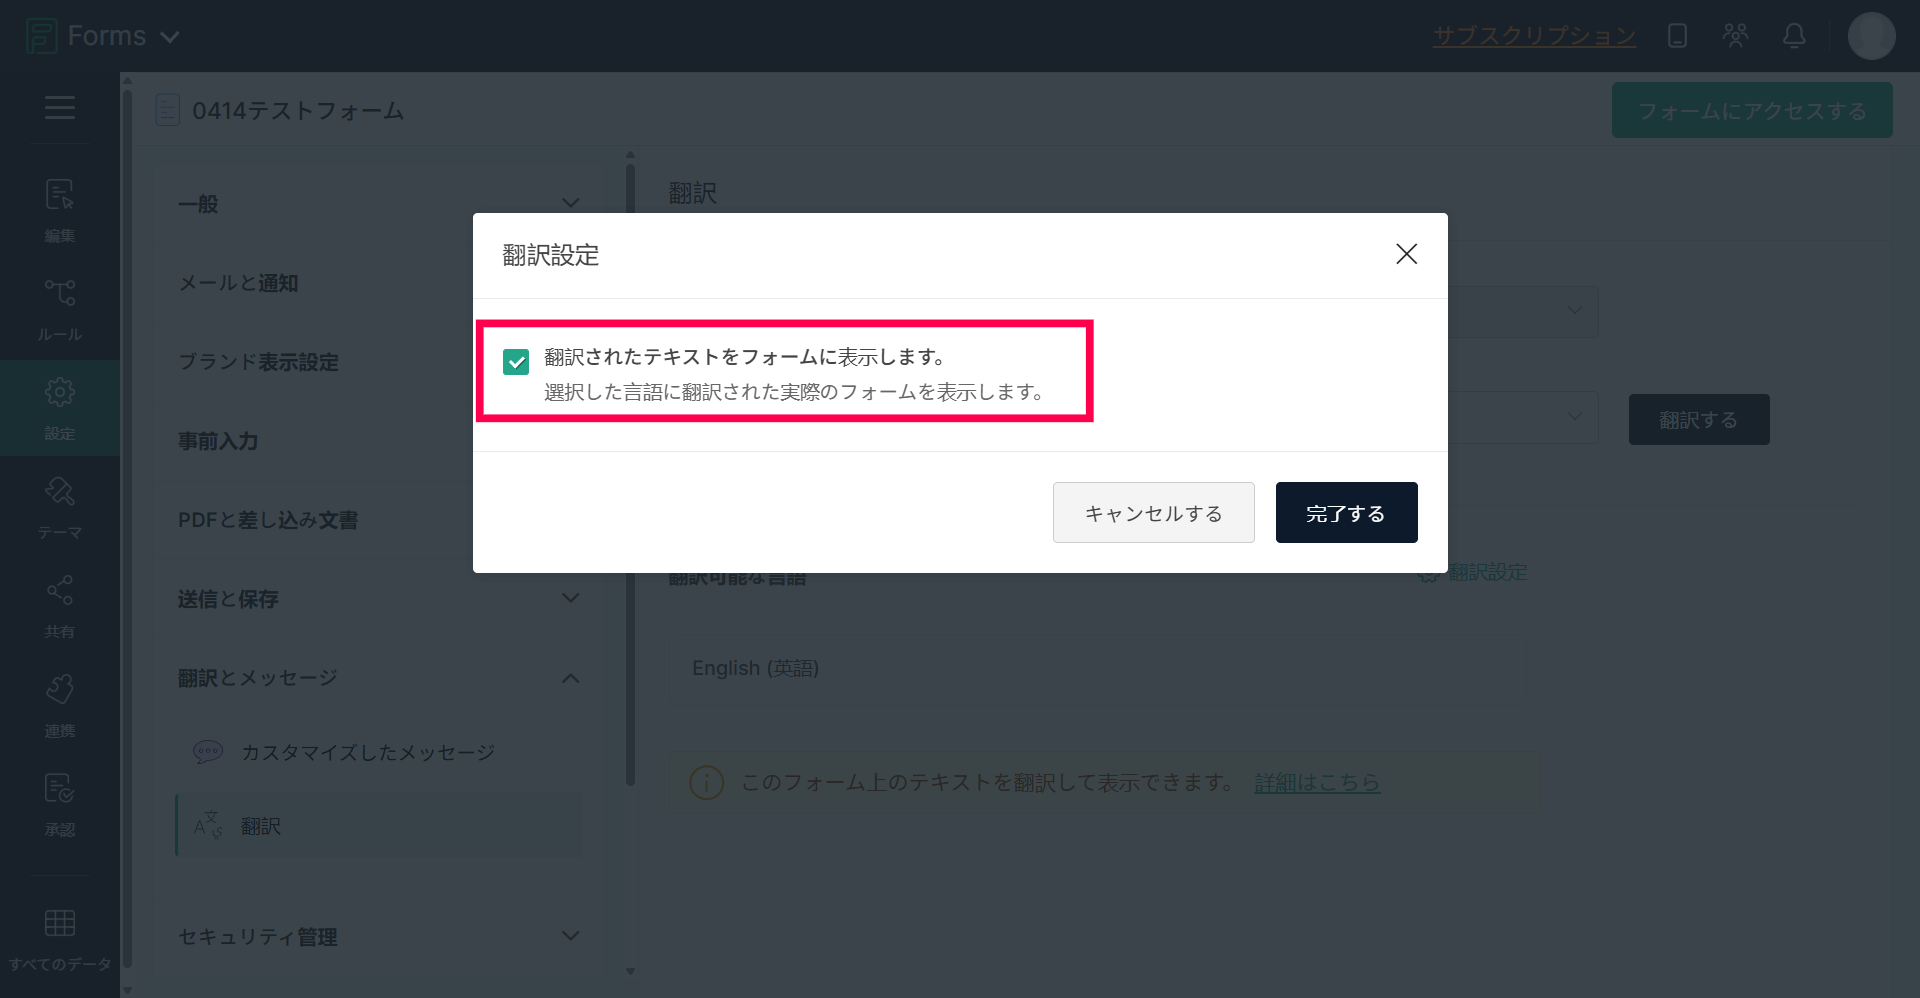Screen dimensions: 1920x998
Task: Open the サブスクリプション link
Action: 1534,36
